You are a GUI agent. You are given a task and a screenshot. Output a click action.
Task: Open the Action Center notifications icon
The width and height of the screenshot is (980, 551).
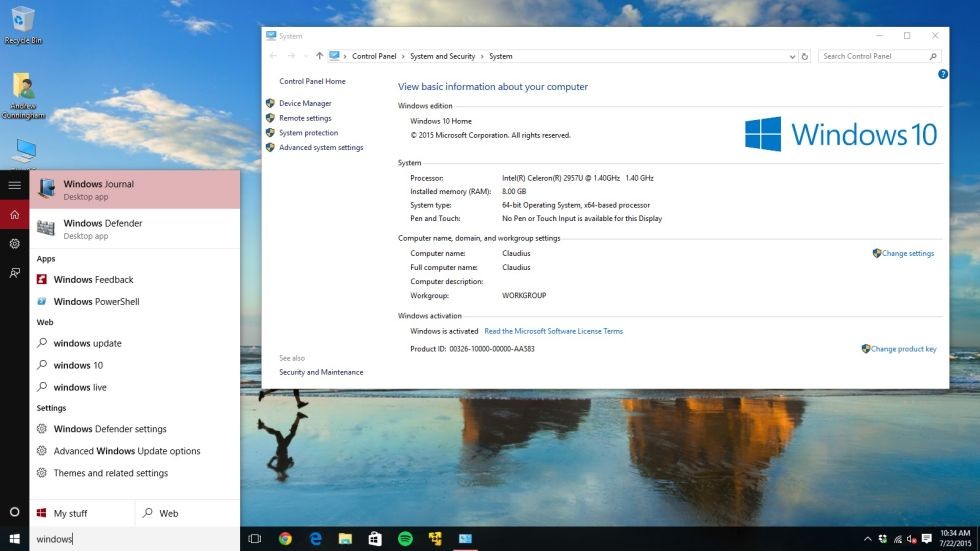coord(927,539)
